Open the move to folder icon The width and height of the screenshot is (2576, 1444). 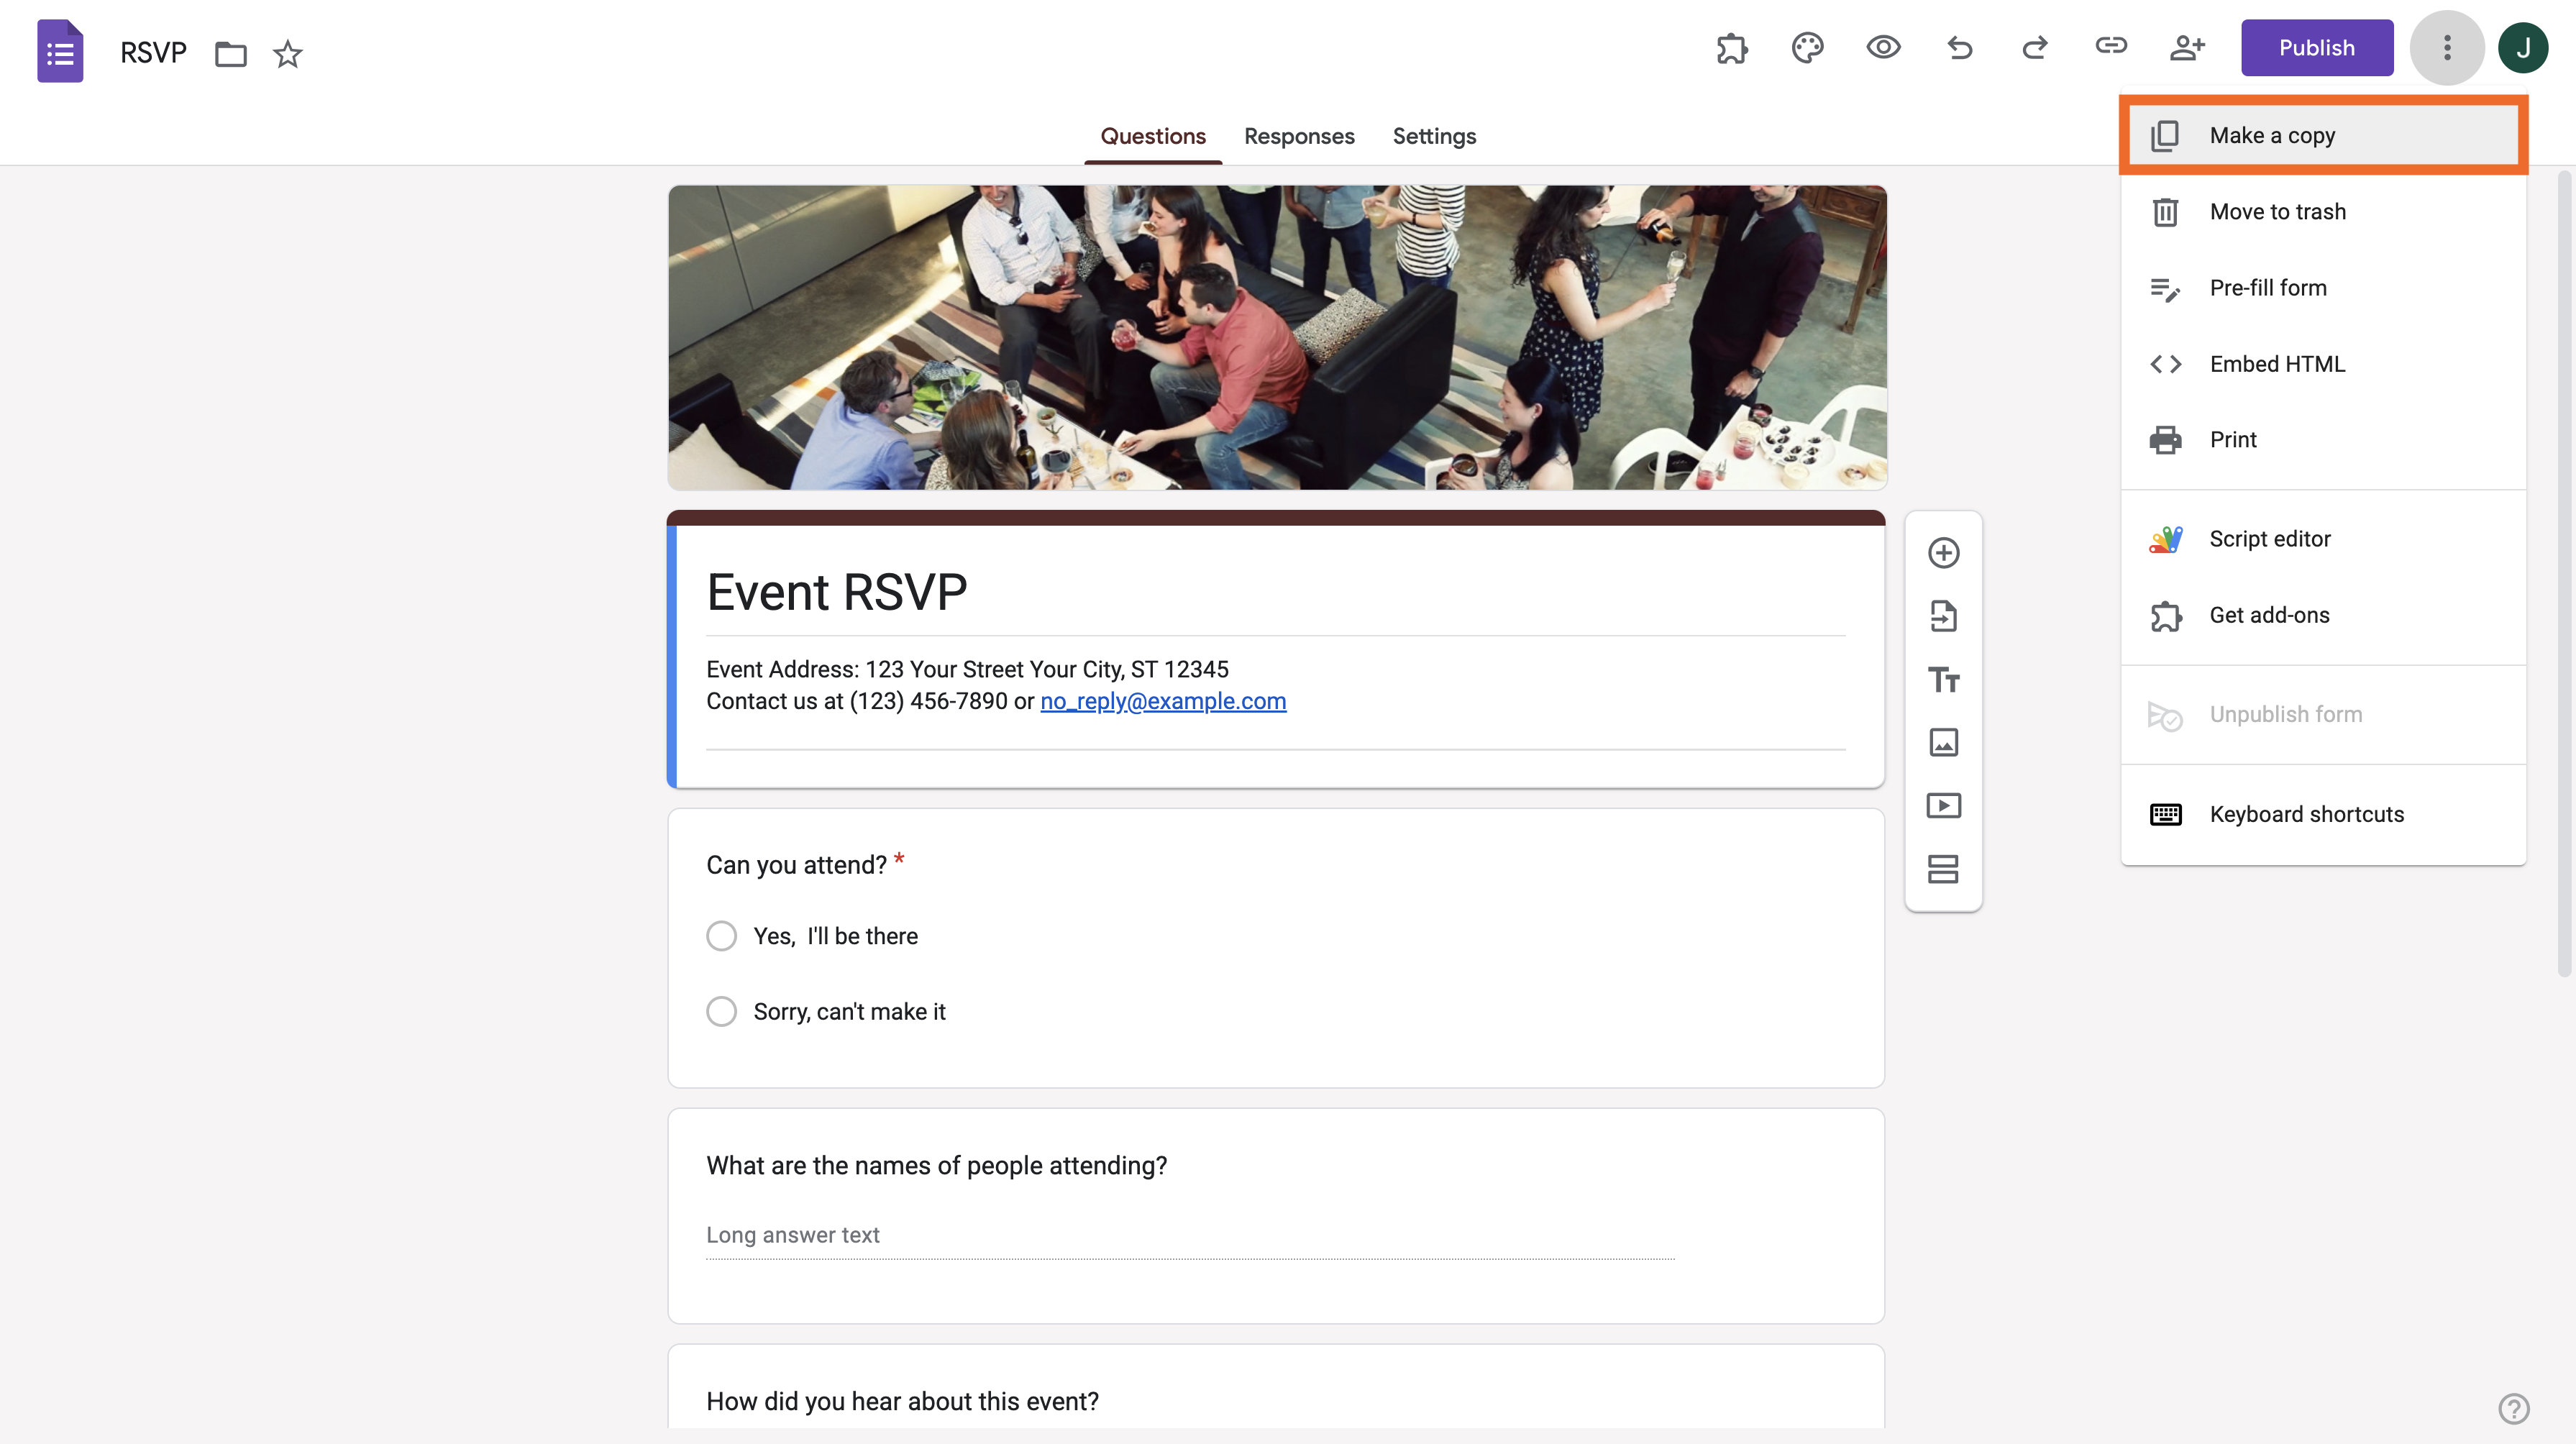point(231,53)
